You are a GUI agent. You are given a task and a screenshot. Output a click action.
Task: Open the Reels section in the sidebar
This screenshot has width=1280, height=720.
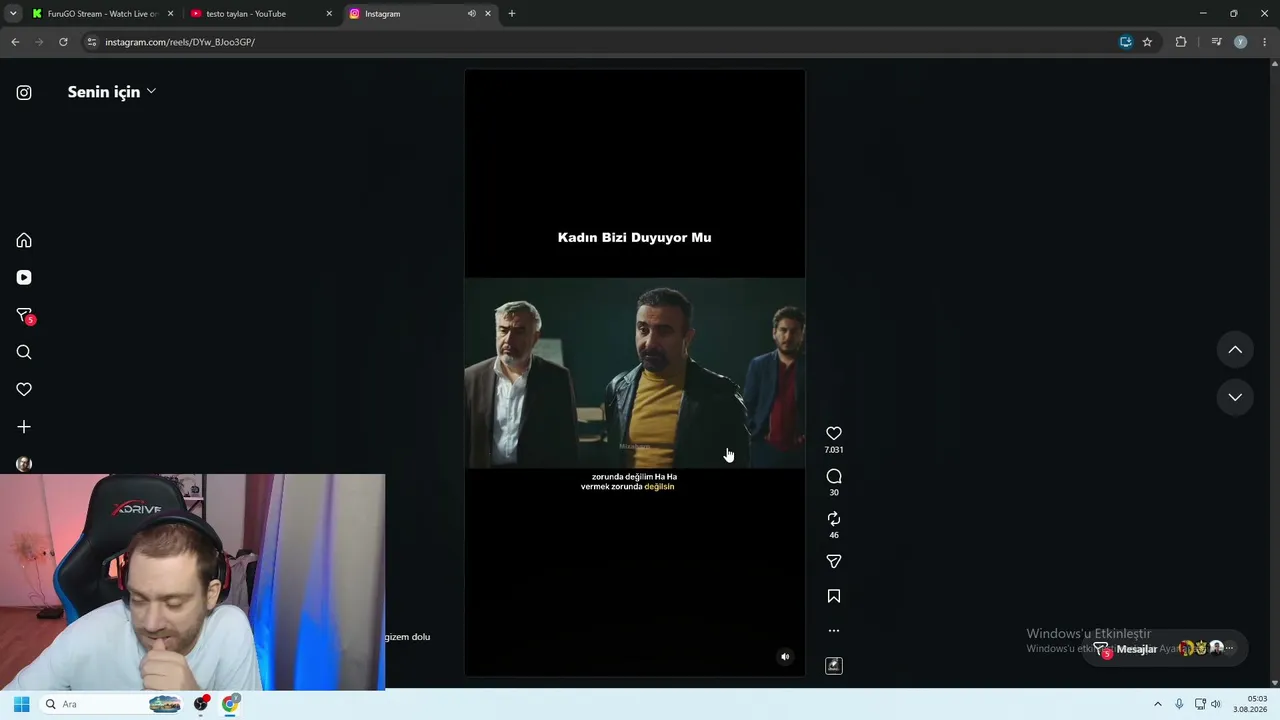coord(24,278)
